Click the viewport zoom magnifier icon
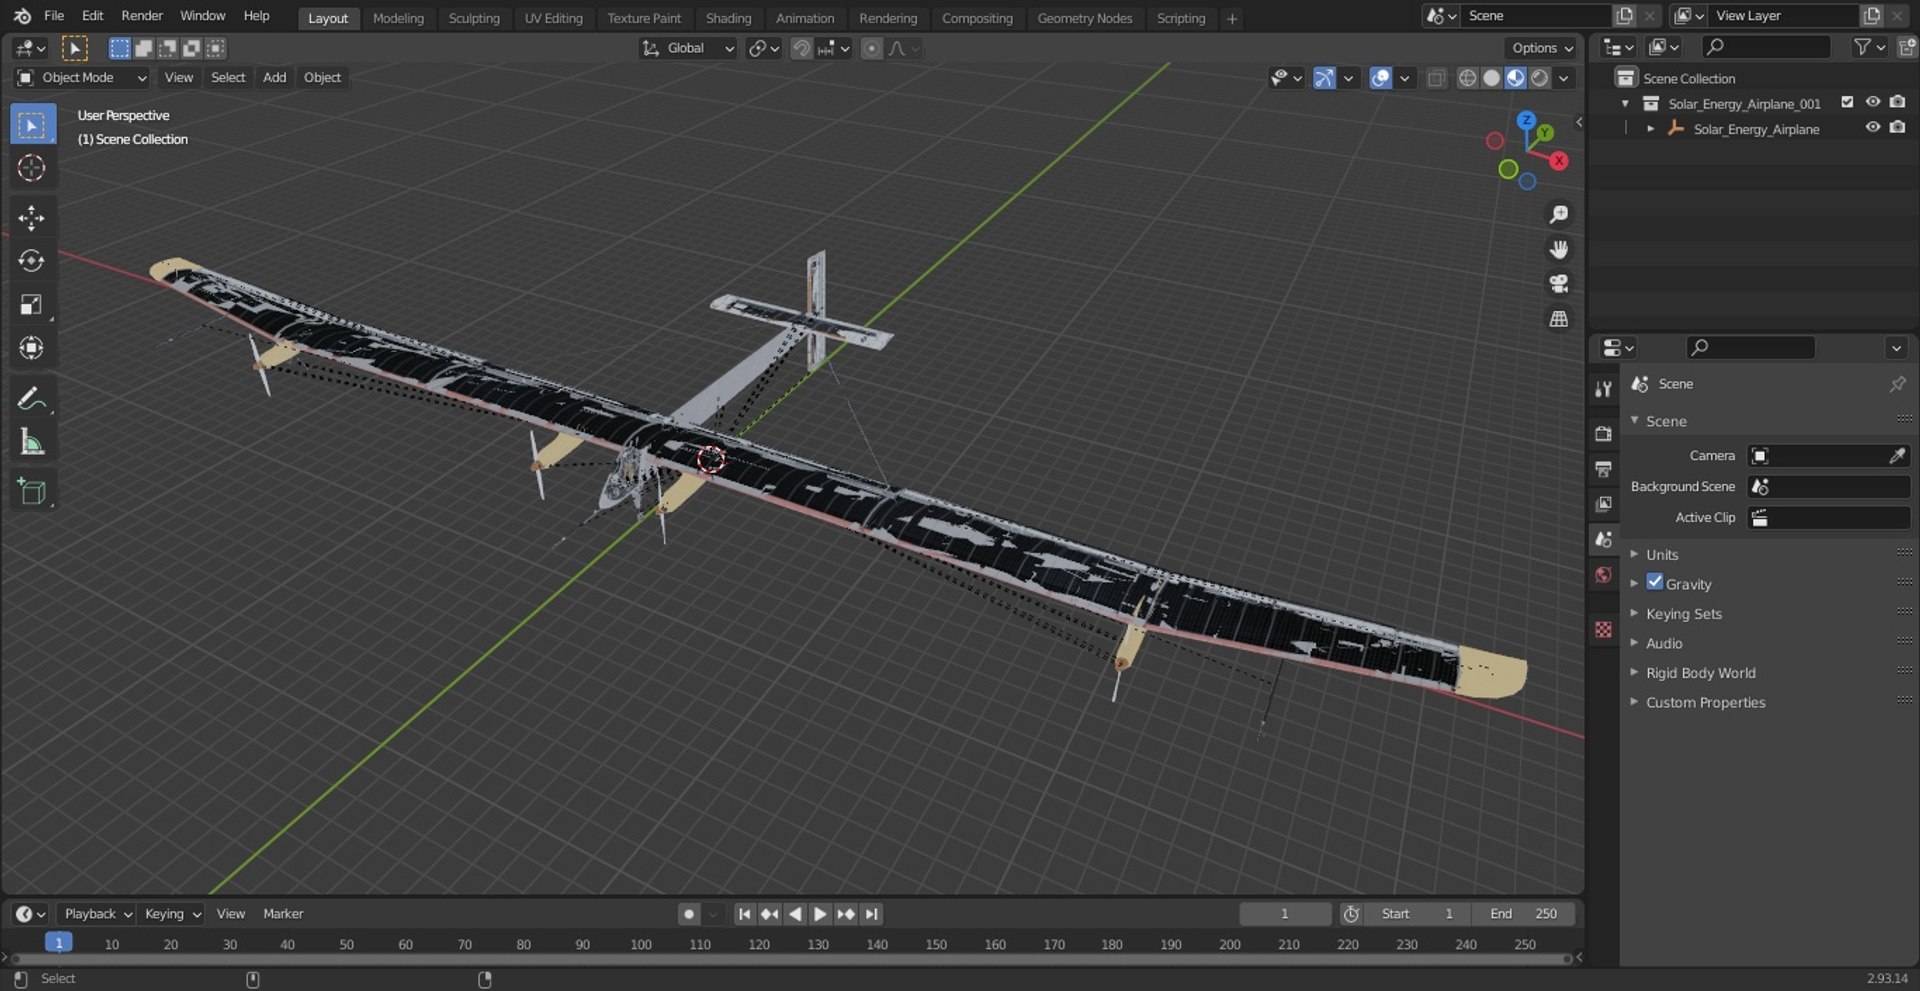Image resolution: width=1920 pixels, height=991 pixels. coord(1558,215)
